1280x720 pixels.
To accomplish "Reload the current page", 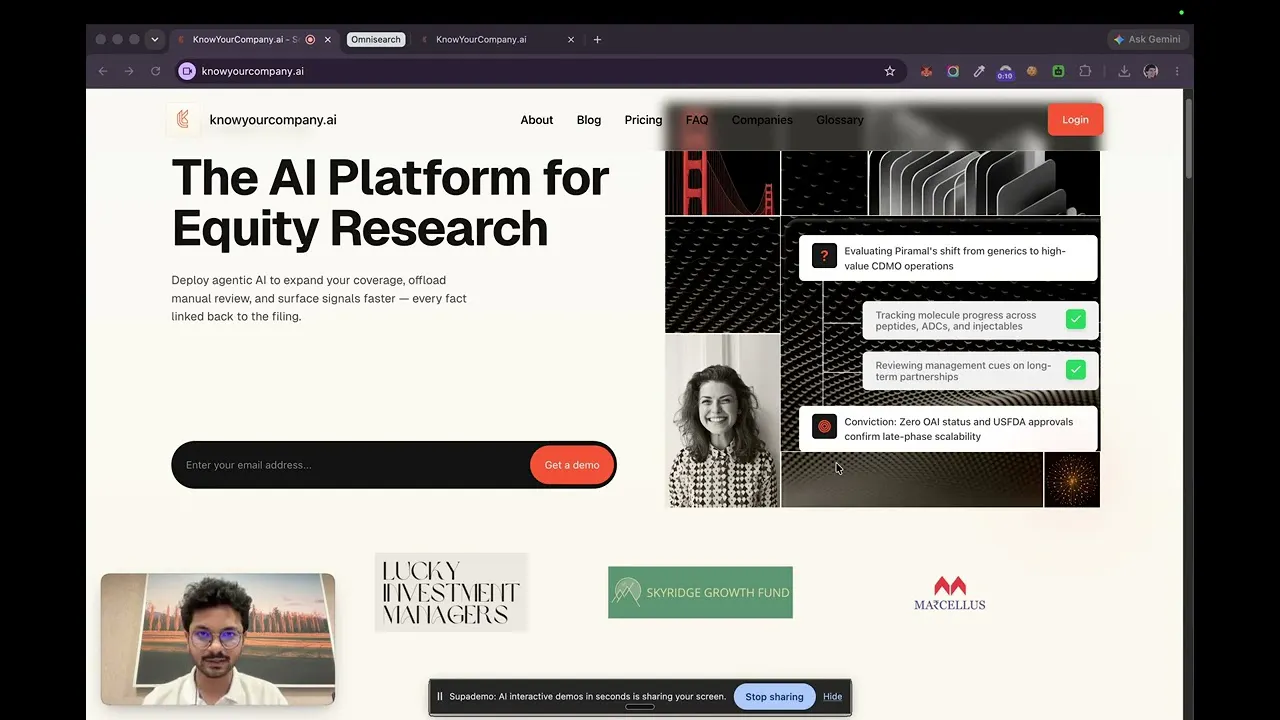I will click(x=155, y=71).
